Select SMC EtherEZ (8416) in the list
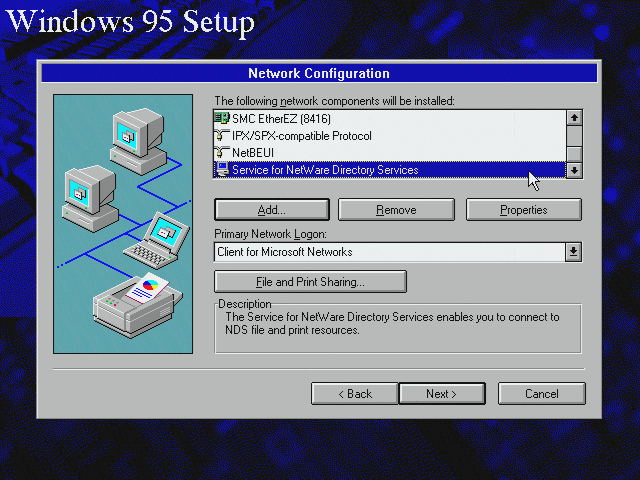Viewport: 640px width, 480px height. (389, 118)
